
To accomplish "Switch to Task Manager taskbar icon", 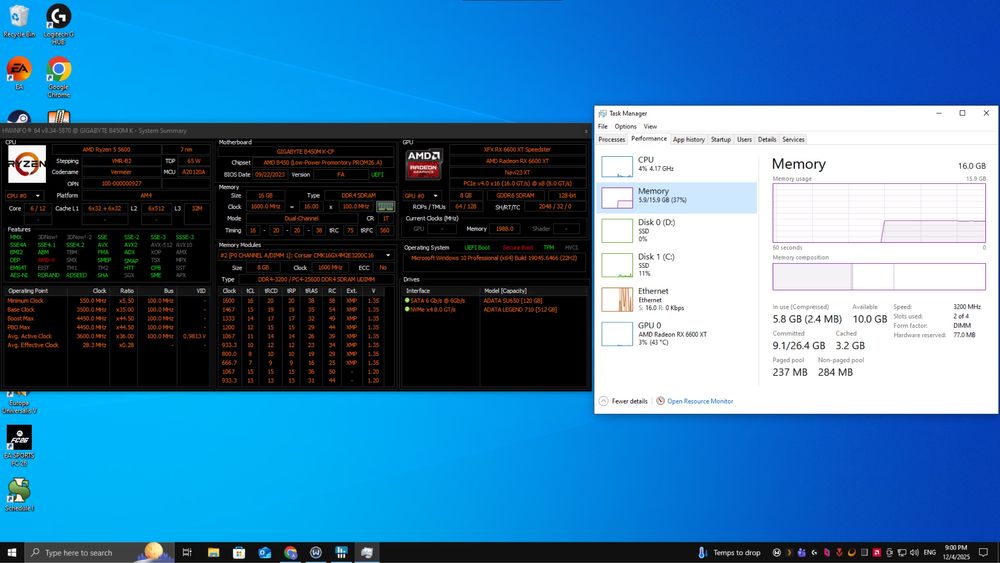I will click(367, 552).
